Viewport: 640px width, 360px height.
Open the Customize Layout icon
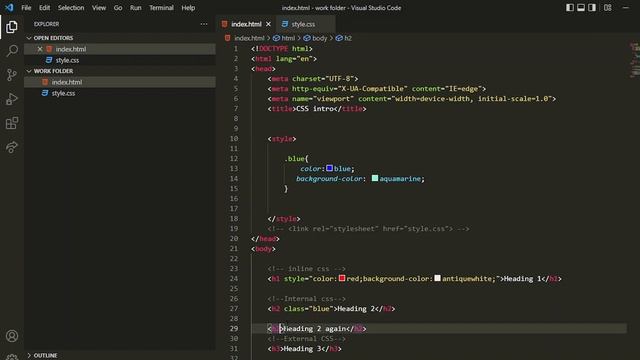(x=607, y=7)
